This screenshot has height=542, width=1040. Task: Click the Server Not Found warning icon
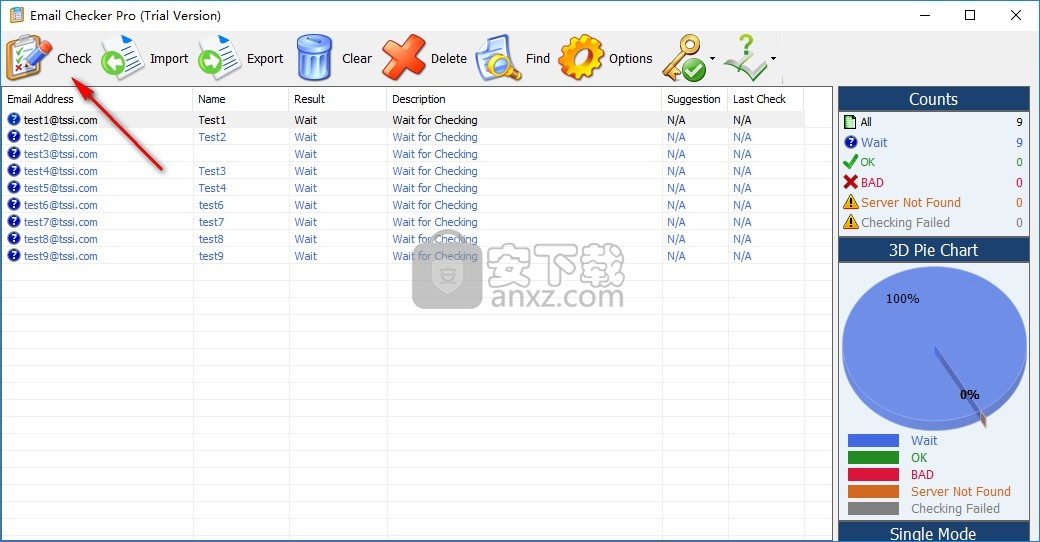(x=850, y=202)
